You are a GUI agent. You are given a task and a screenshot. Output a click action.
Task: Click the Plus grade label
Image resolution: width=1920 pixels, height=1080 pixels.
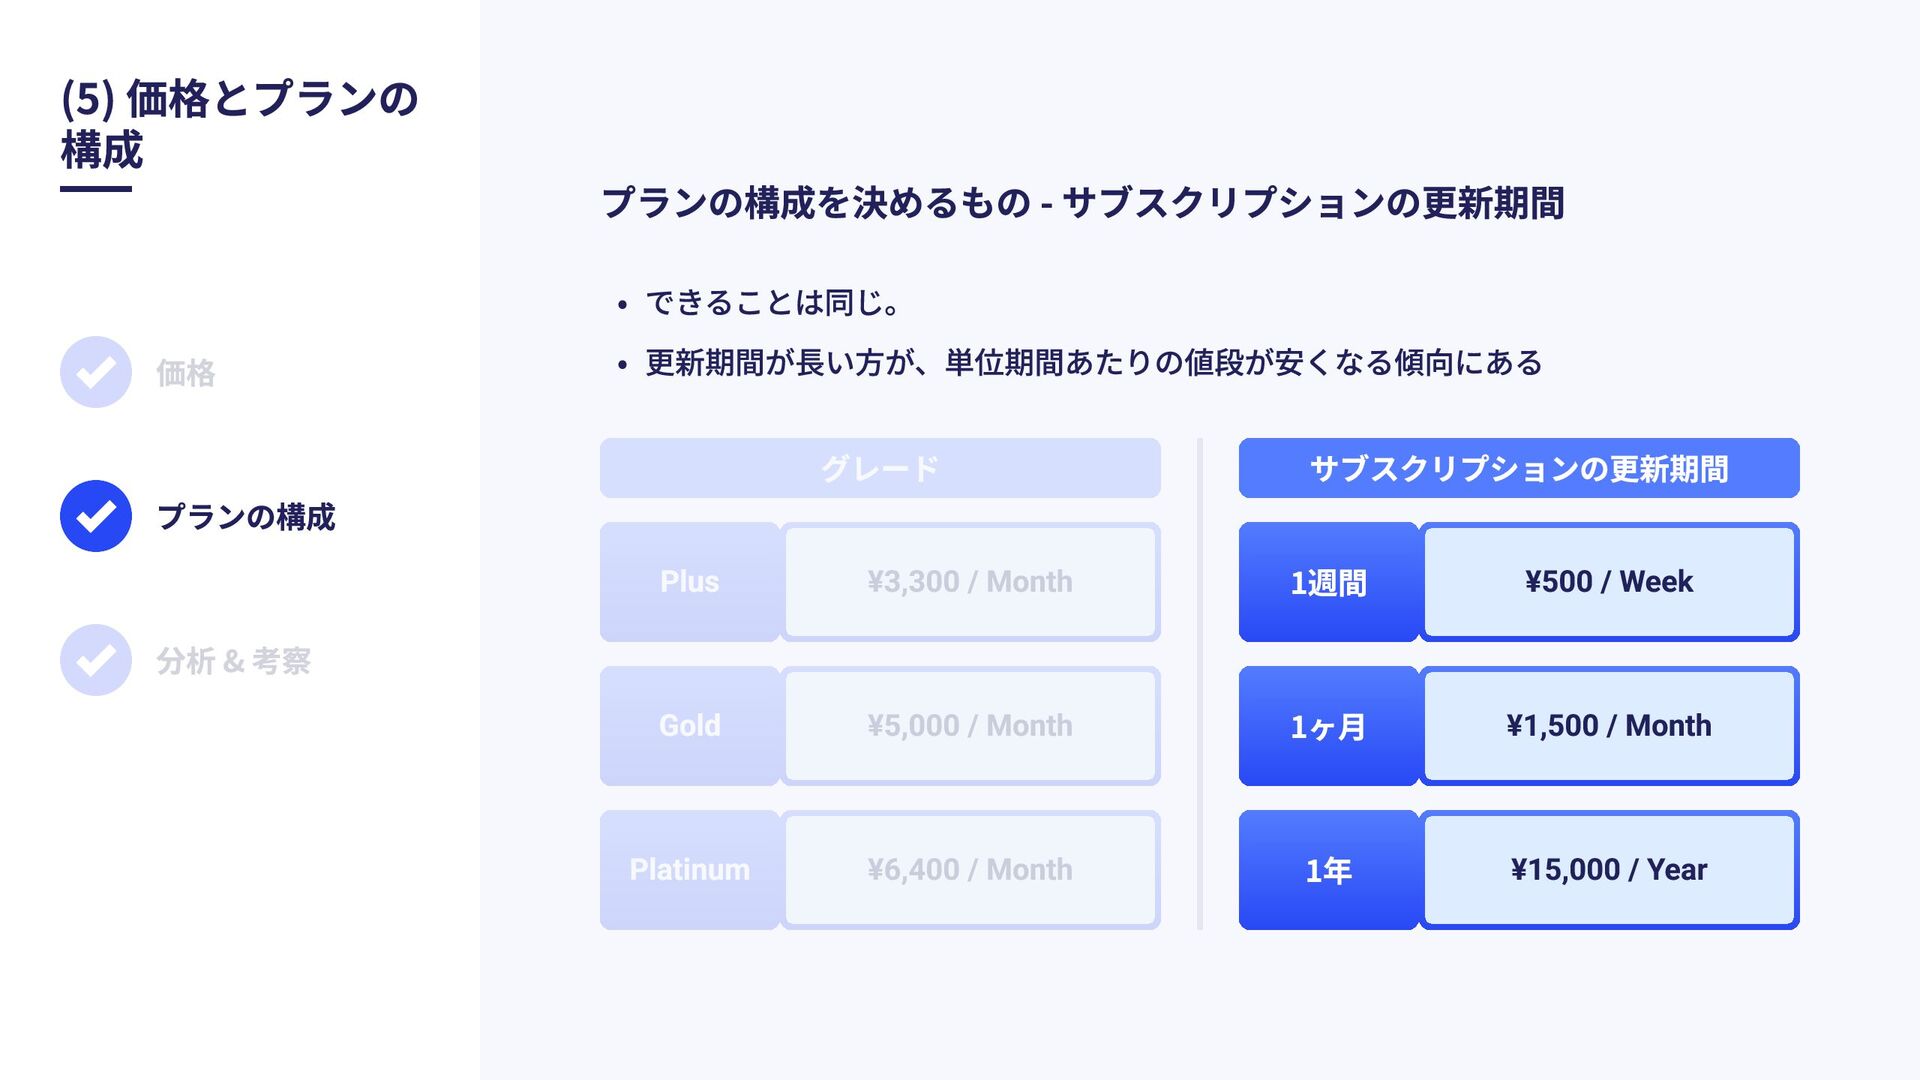[x=690, y=582]
